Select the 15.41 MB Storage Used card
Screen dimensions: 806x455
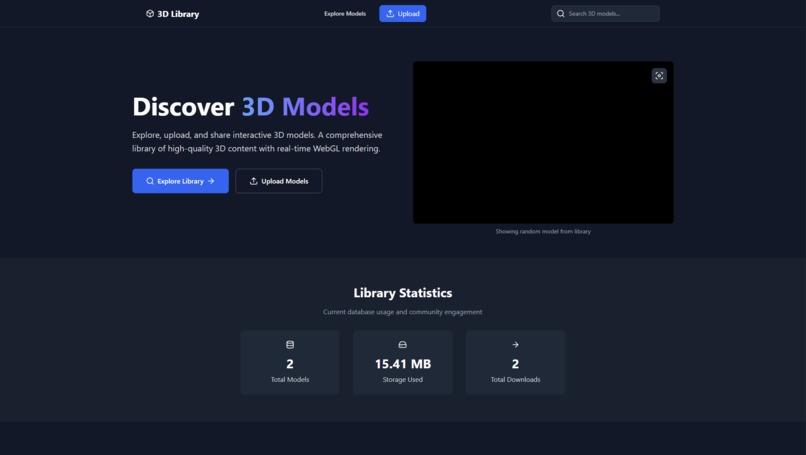(402, 362)
